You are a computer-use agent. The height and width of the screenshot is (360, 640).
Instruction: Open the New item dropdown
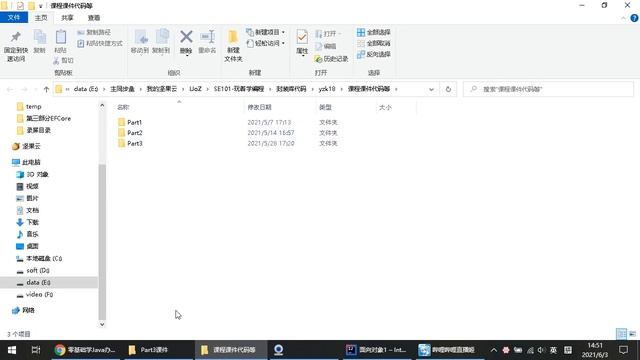[266, 32]
